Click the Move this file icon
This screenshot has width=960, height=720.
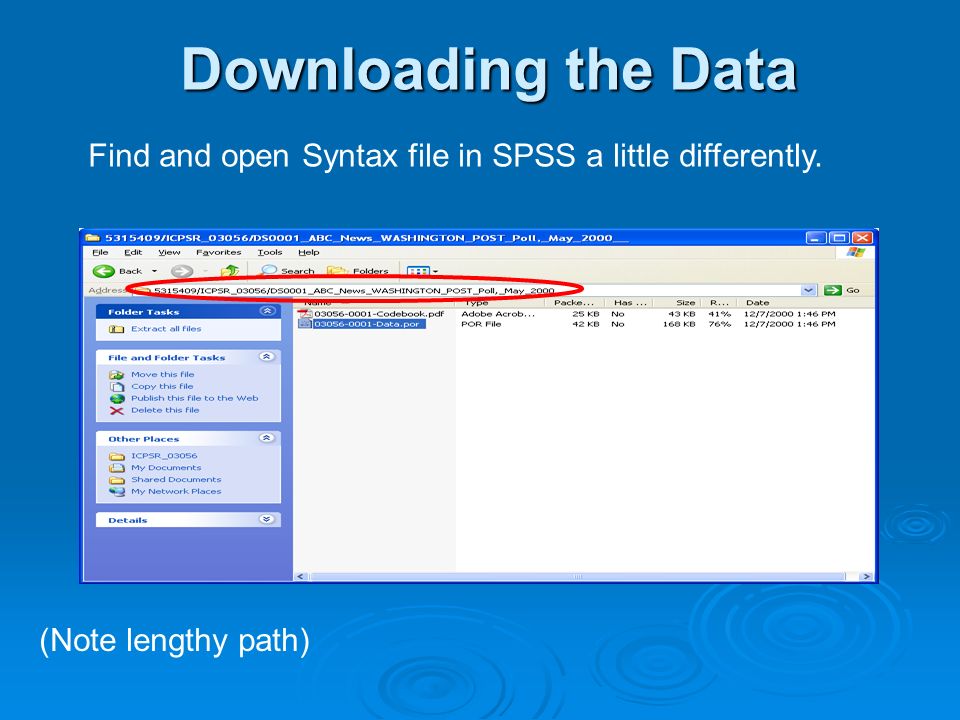tap(116, 375)
